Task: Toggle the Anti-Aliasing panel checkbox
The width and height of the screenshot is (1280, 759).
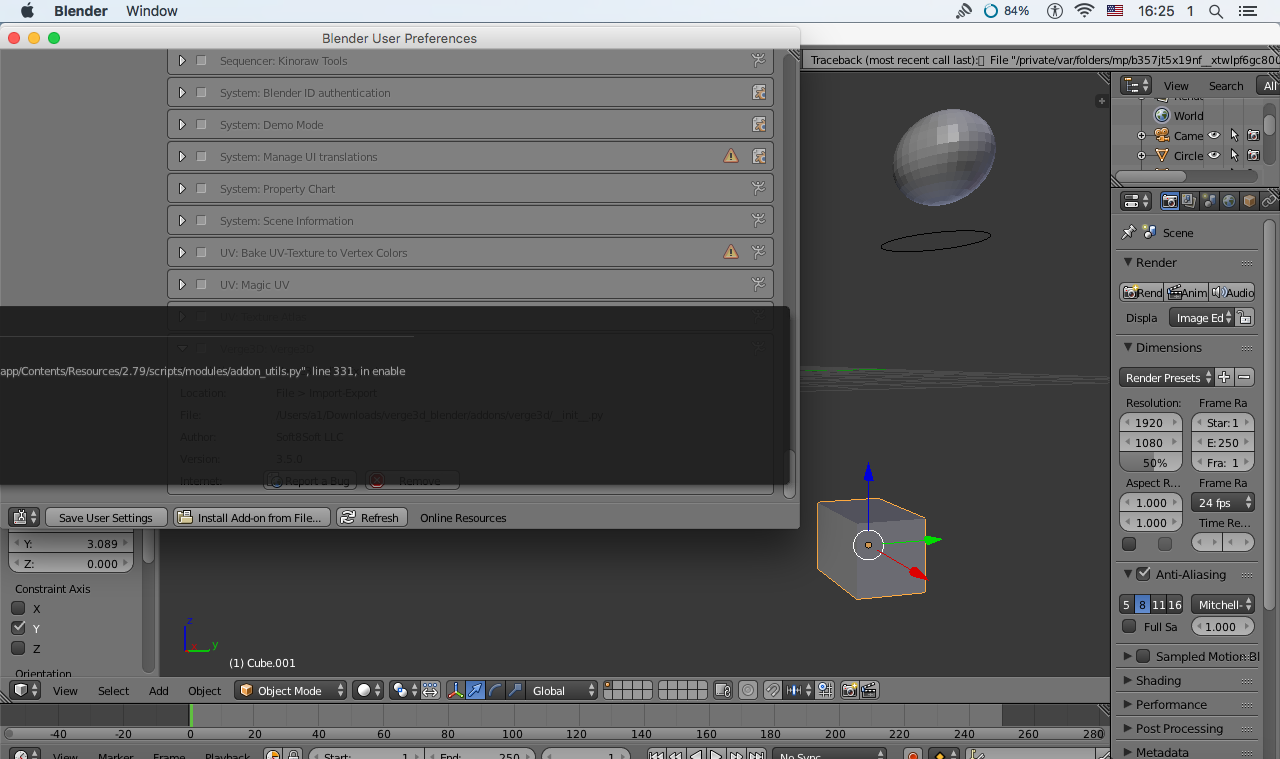Action: click(1143, 574)
